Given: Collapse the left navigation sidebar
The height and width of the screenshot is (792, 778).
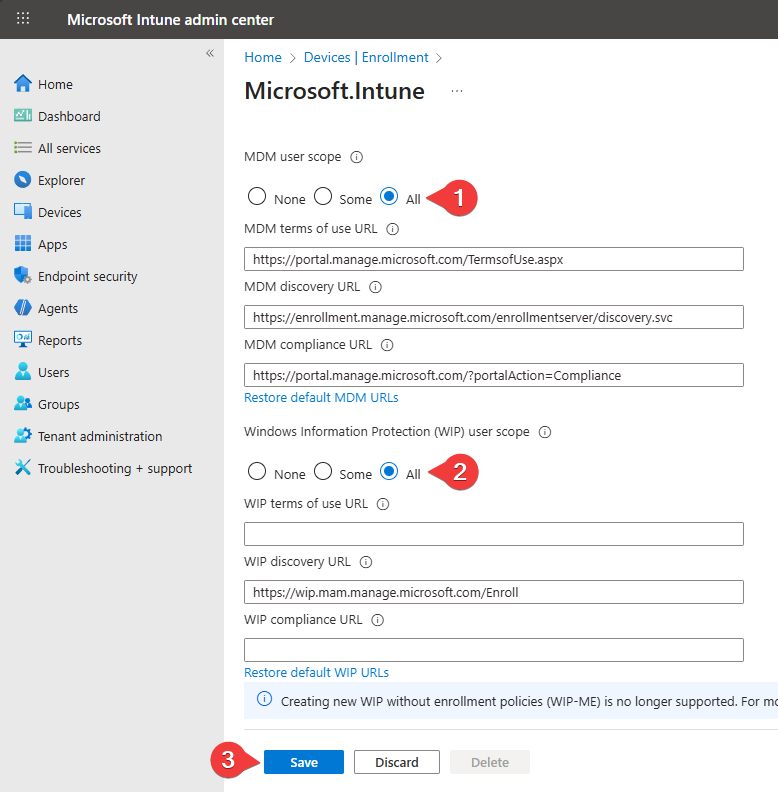Looking at the screenshot, I should pyautogui.click(x=210, y=53).
